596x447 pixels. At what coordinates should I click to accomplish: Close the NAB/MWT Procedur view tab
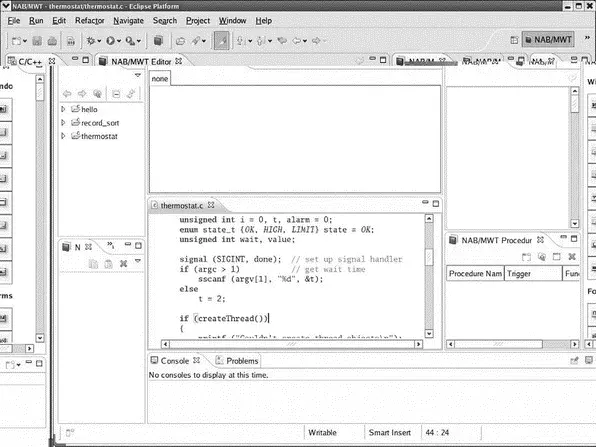(540, 239)
